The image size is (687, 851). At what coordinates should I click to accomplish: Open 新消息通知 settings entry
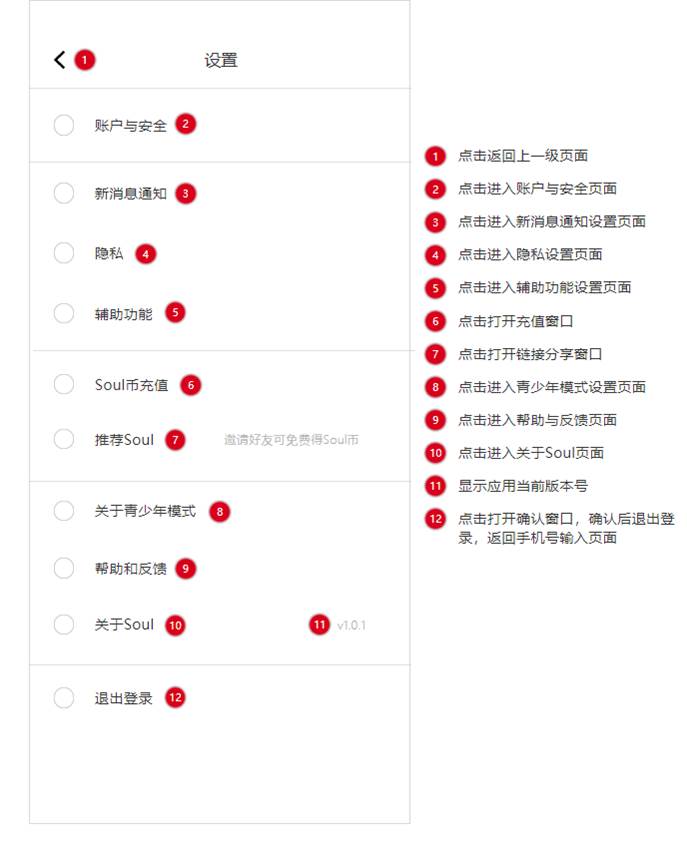click(131, 194)
